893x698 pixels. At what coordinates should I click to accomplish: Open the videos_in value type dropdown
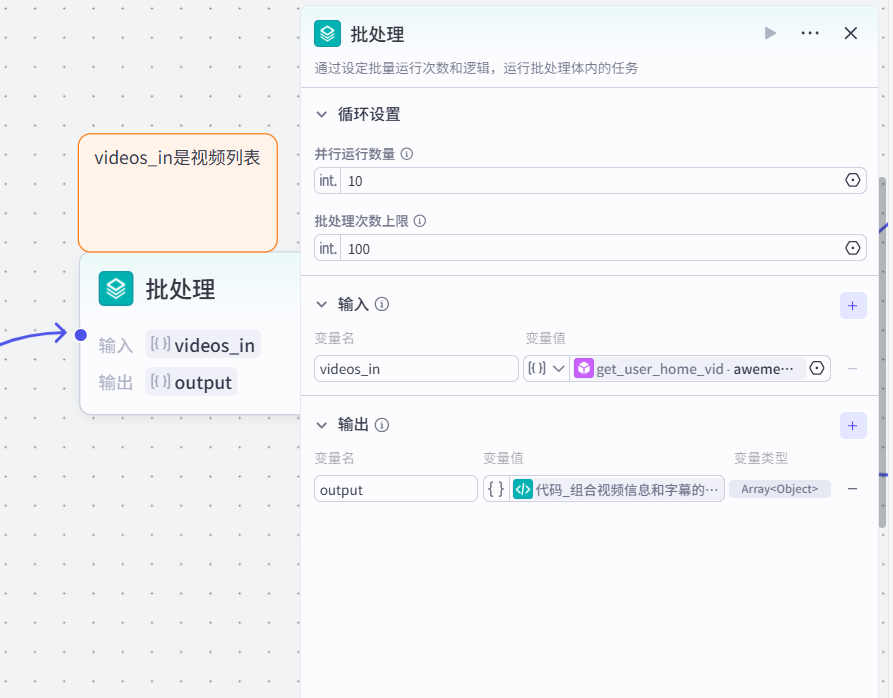click(x=547, y=368)
